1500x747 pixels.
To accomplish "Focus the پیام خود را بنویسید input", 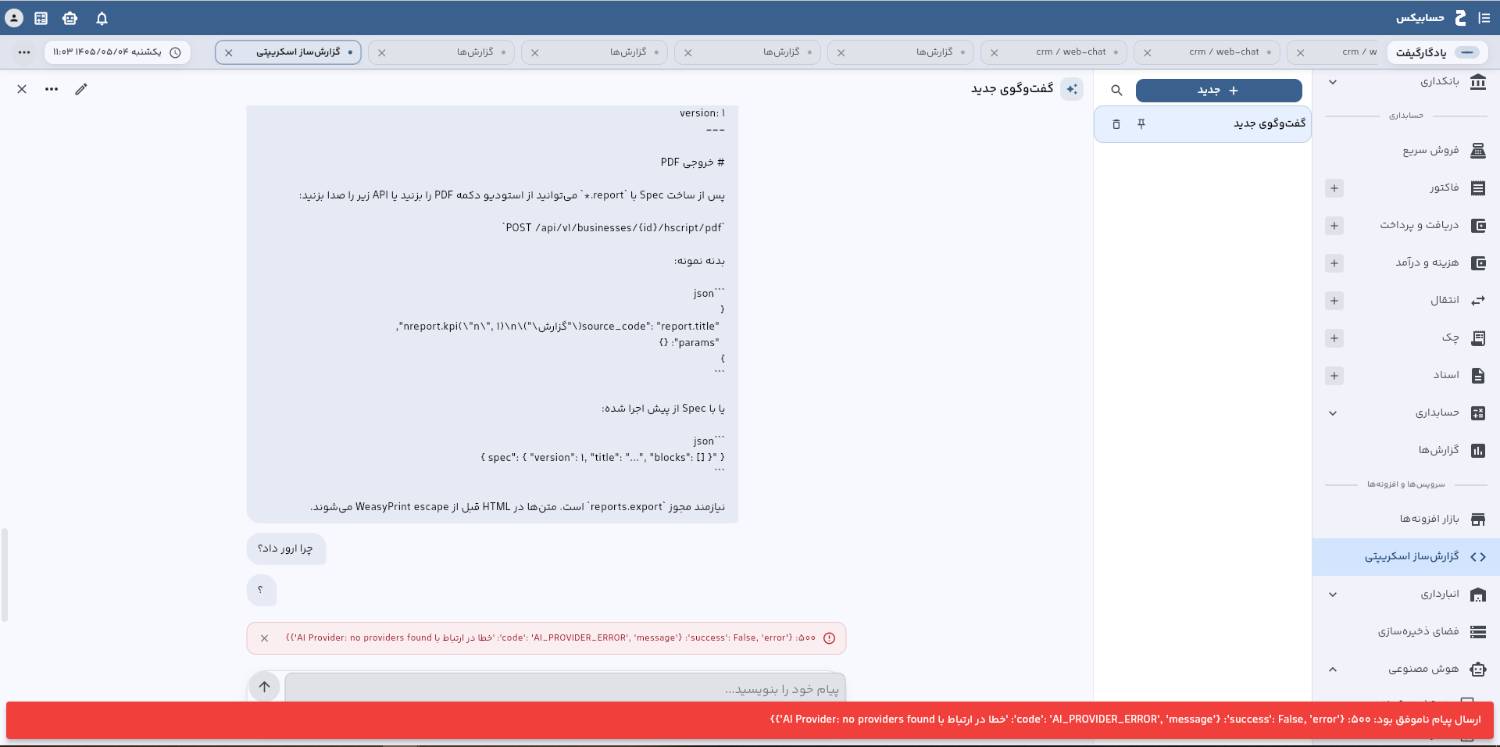I will (565, 689).
